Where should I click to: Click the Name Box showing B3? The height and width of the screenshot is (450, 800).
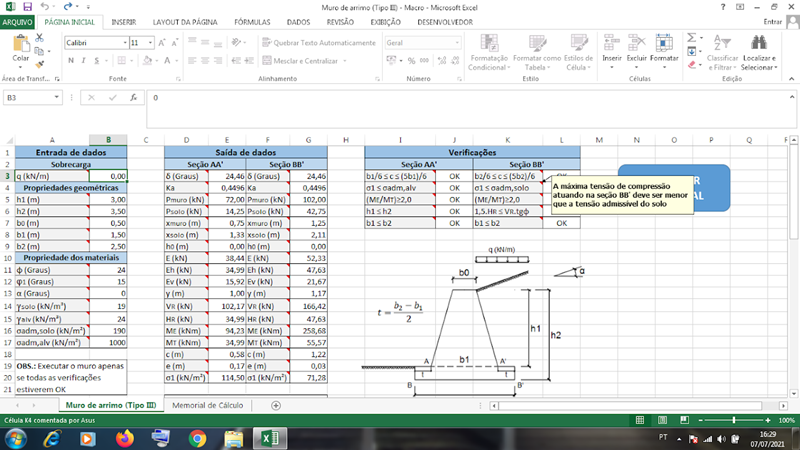(33, 97)
